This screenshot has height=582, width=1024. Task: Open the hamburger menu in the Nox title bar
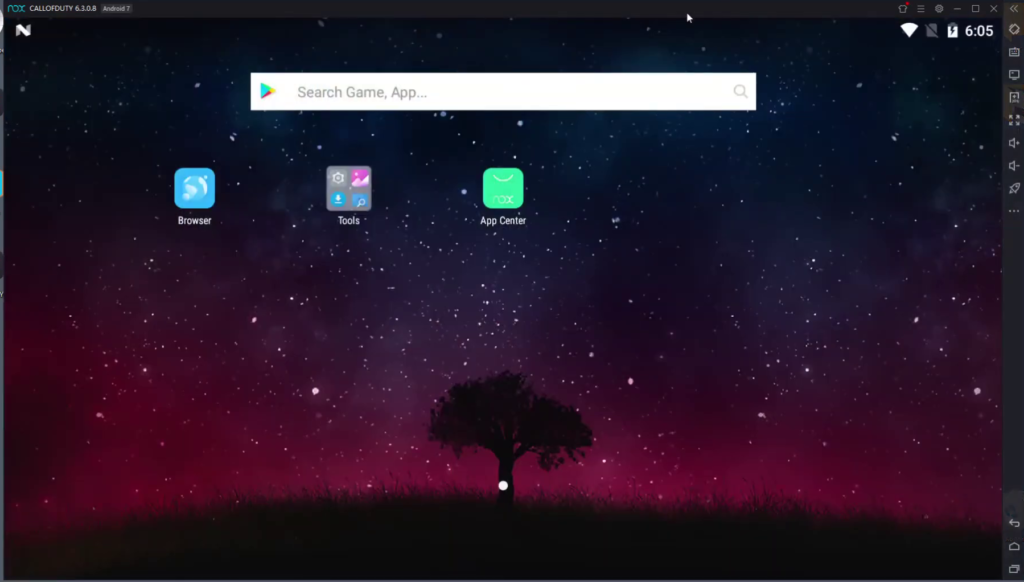point(921,8)
